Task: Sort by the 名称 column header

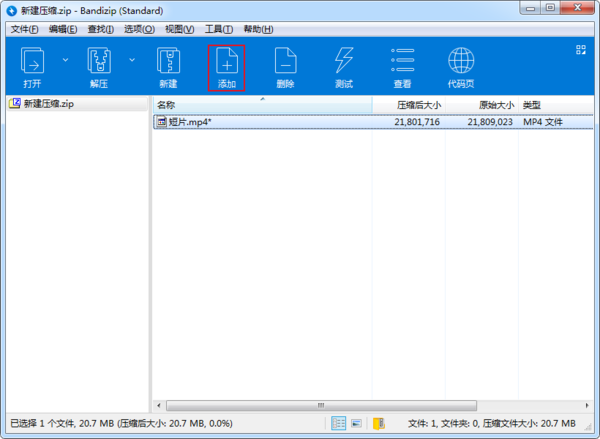Action: pos(262,105)
